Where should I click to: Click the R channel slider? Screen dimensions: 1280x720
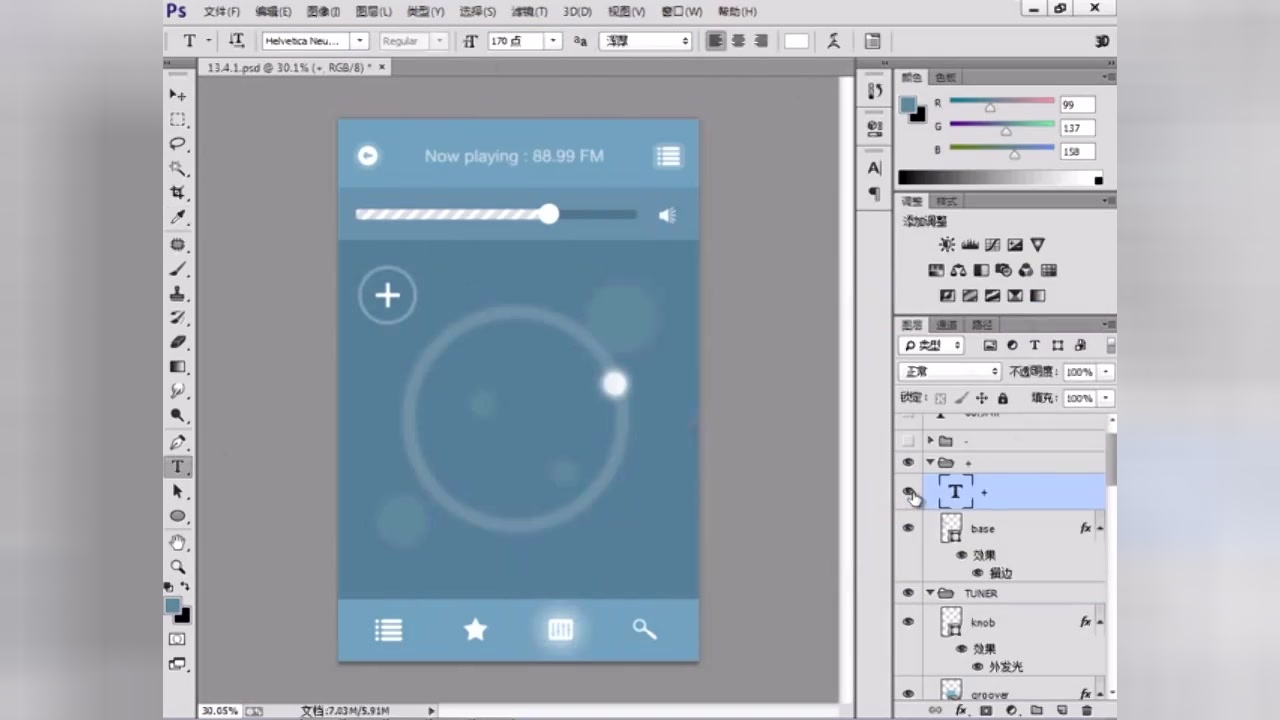pos(1002,104)
